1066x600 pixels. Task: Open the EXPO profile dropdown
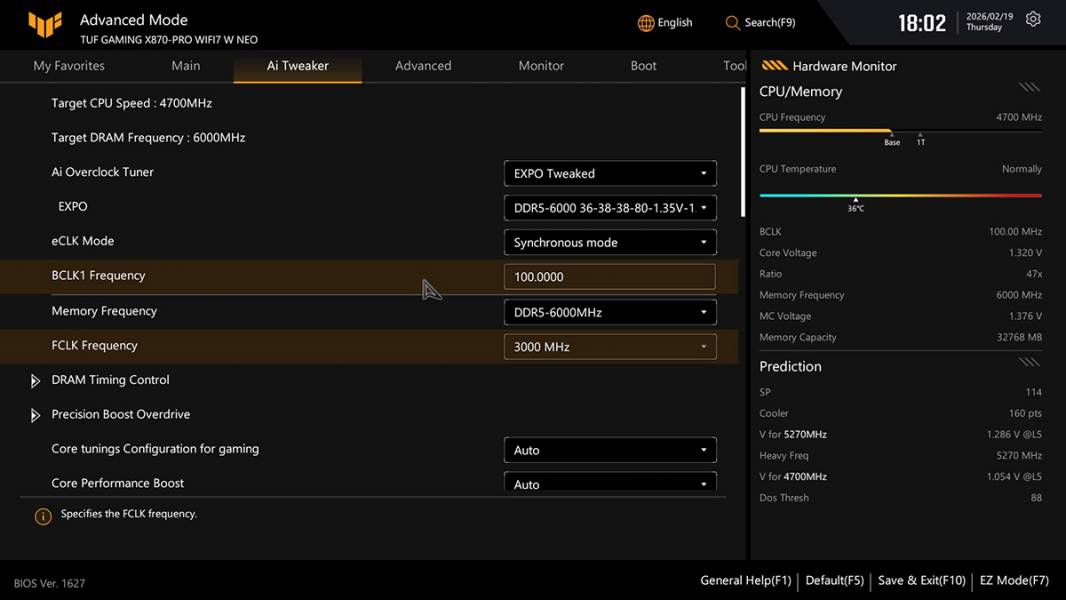(609, 208)
